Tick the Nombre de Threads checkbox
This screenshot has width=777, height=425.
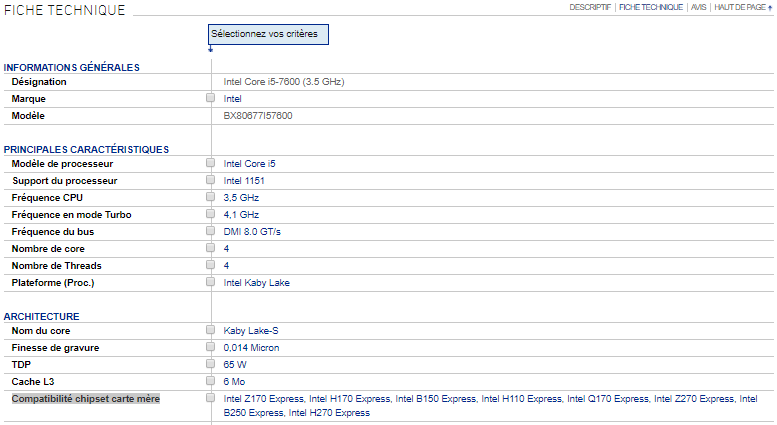pos(211,265)
